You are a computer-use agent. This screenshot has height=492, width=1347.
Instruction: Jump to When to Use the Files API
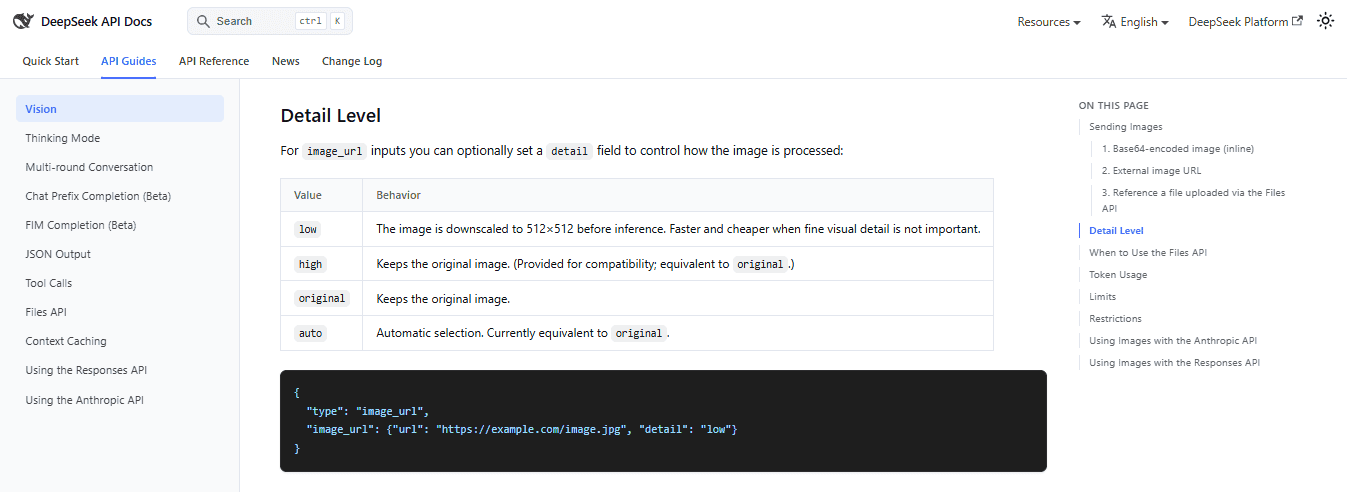pyautogui.click(x=1148, y=253)
